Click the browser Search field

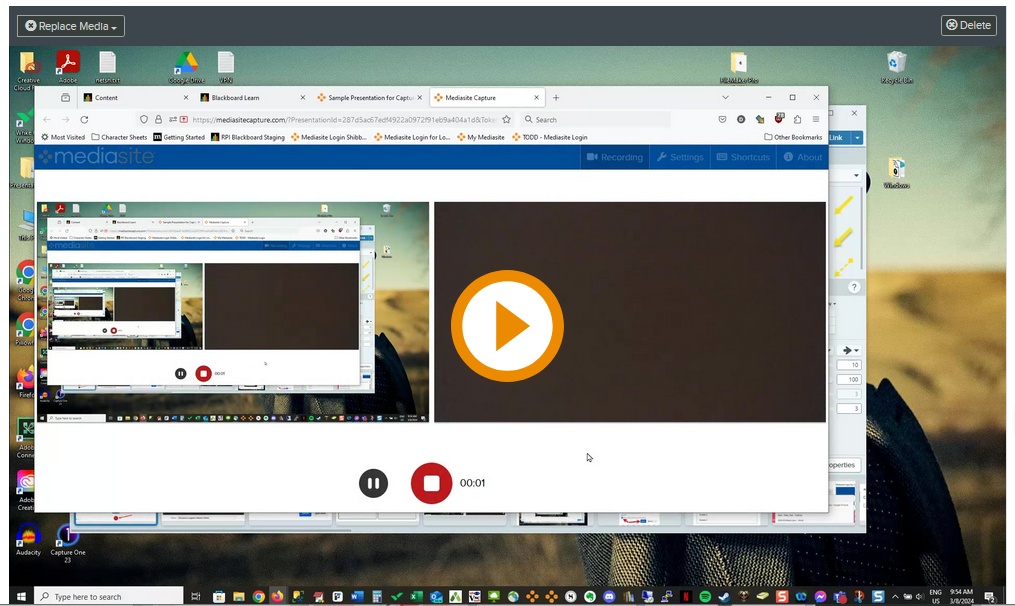click(596, 120)
